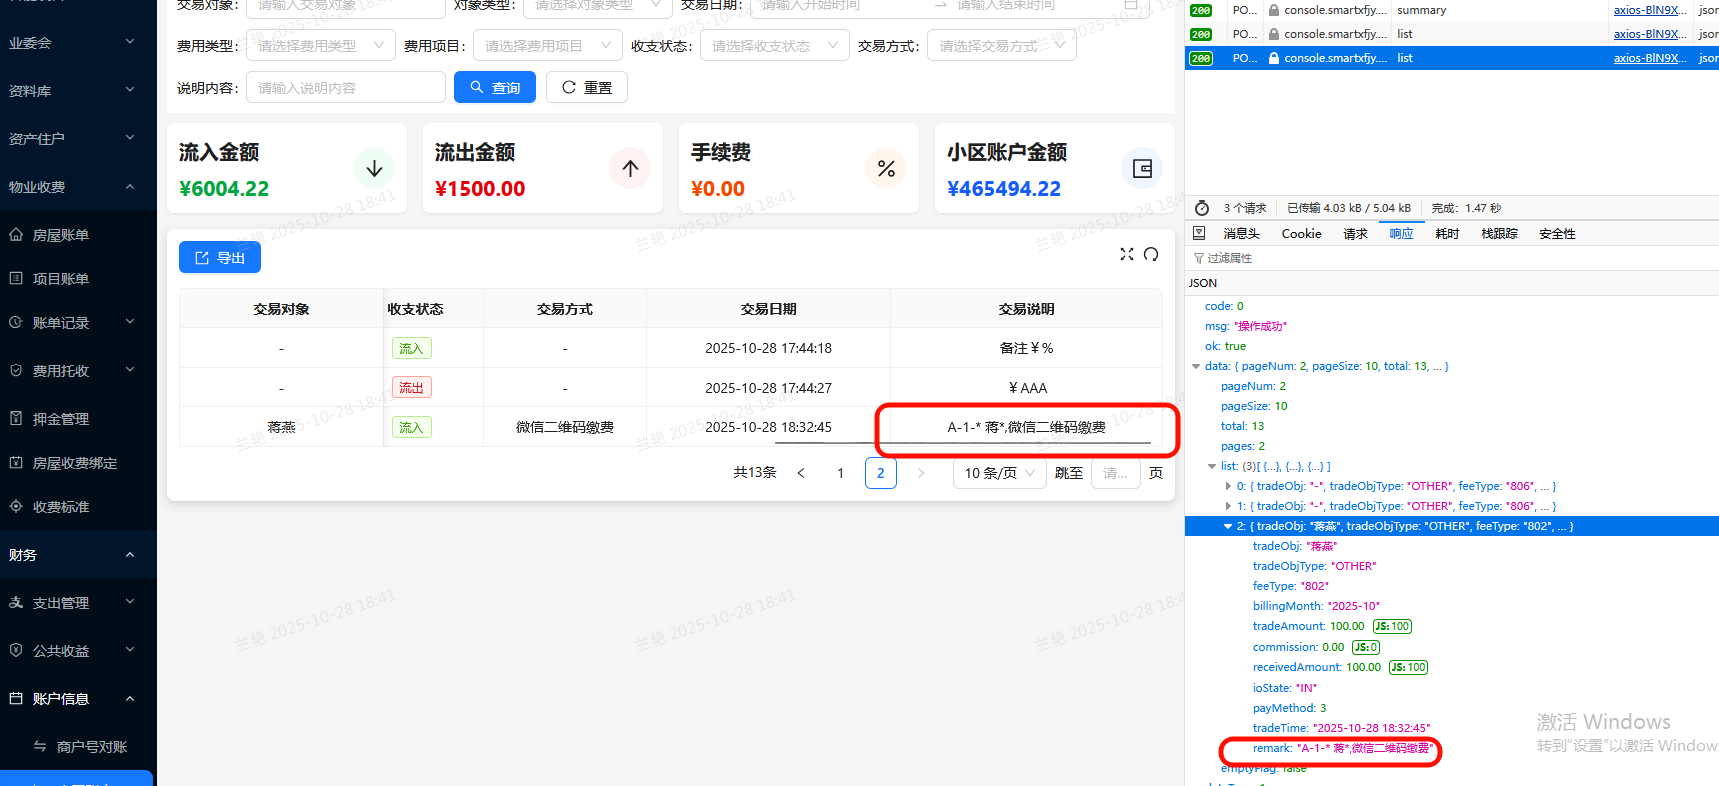1719x786 pixels.
Task: Open the 费用类型 dropdown
Action: pos(320,46)
